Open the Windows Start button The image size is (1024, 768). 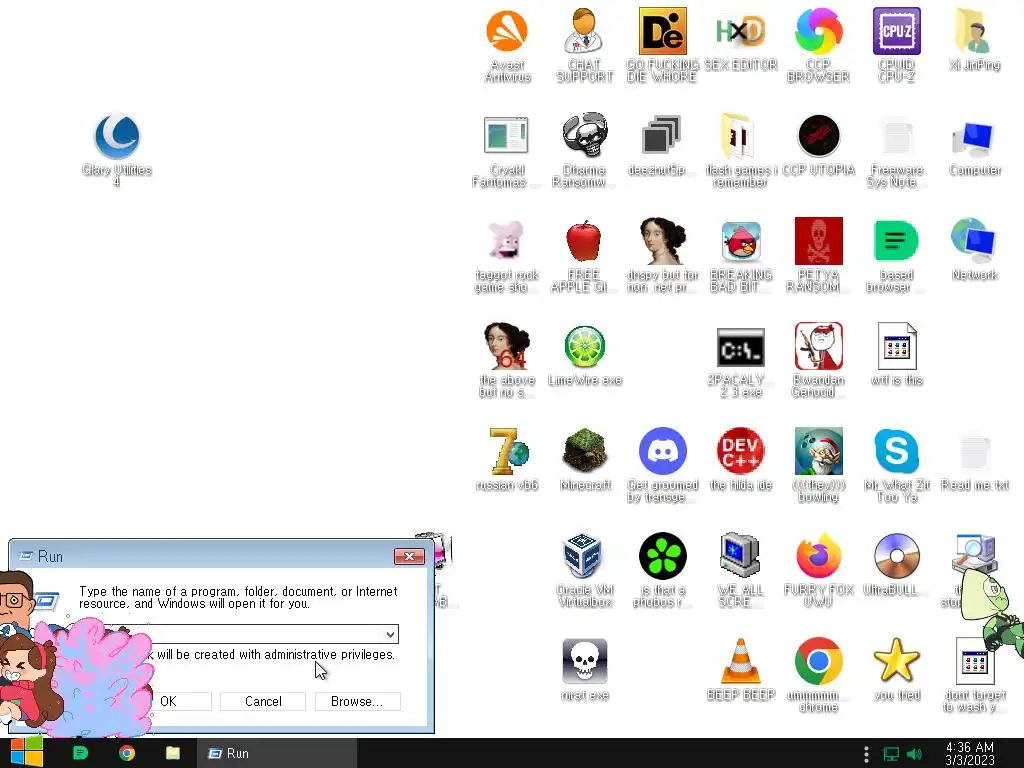[27, 753]
